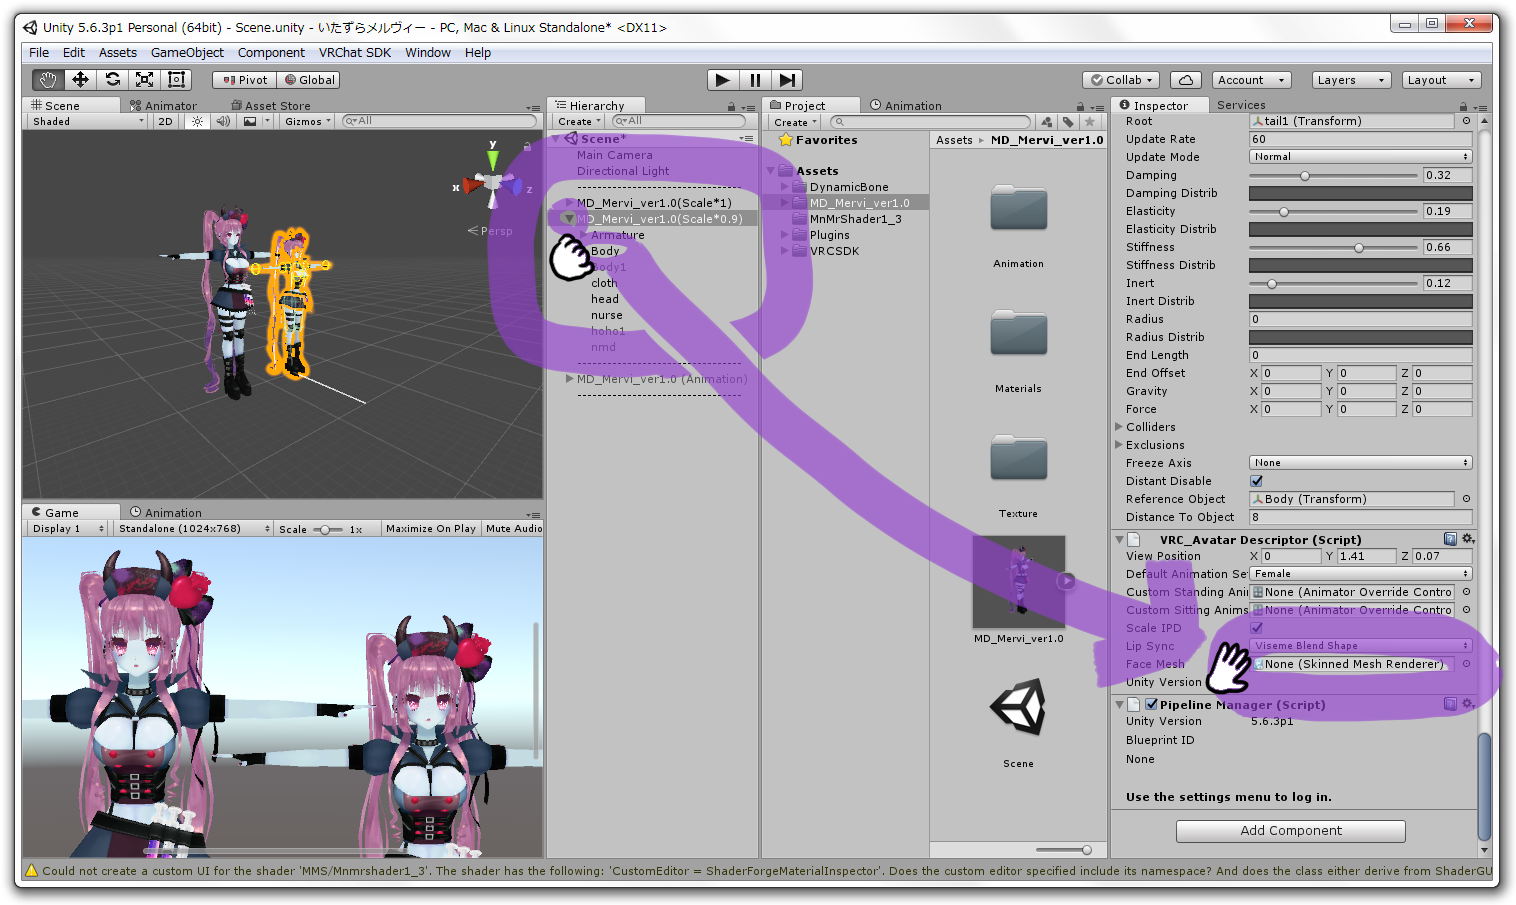Click status bar warning message
Screen dimensions: 1516x905
click(x=758, y=871)
